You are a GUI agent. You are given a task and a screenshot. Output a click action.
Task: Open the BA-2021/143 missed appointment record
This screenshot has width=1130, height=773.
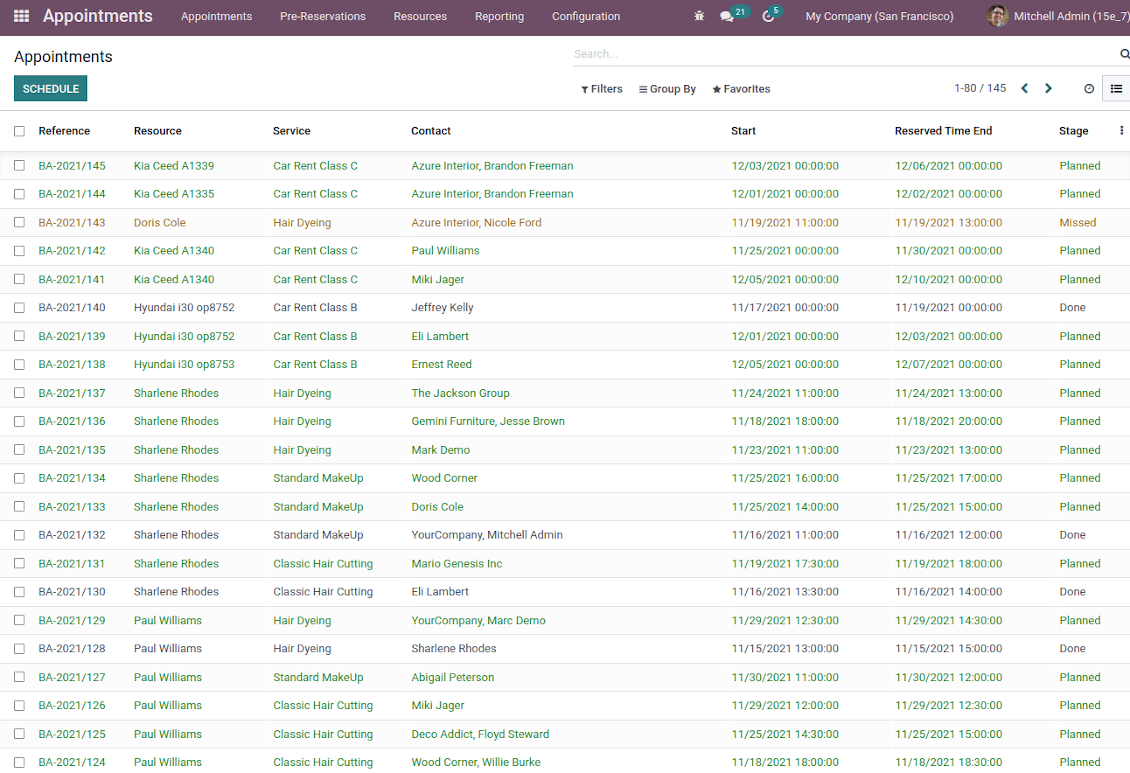(72, 223)
